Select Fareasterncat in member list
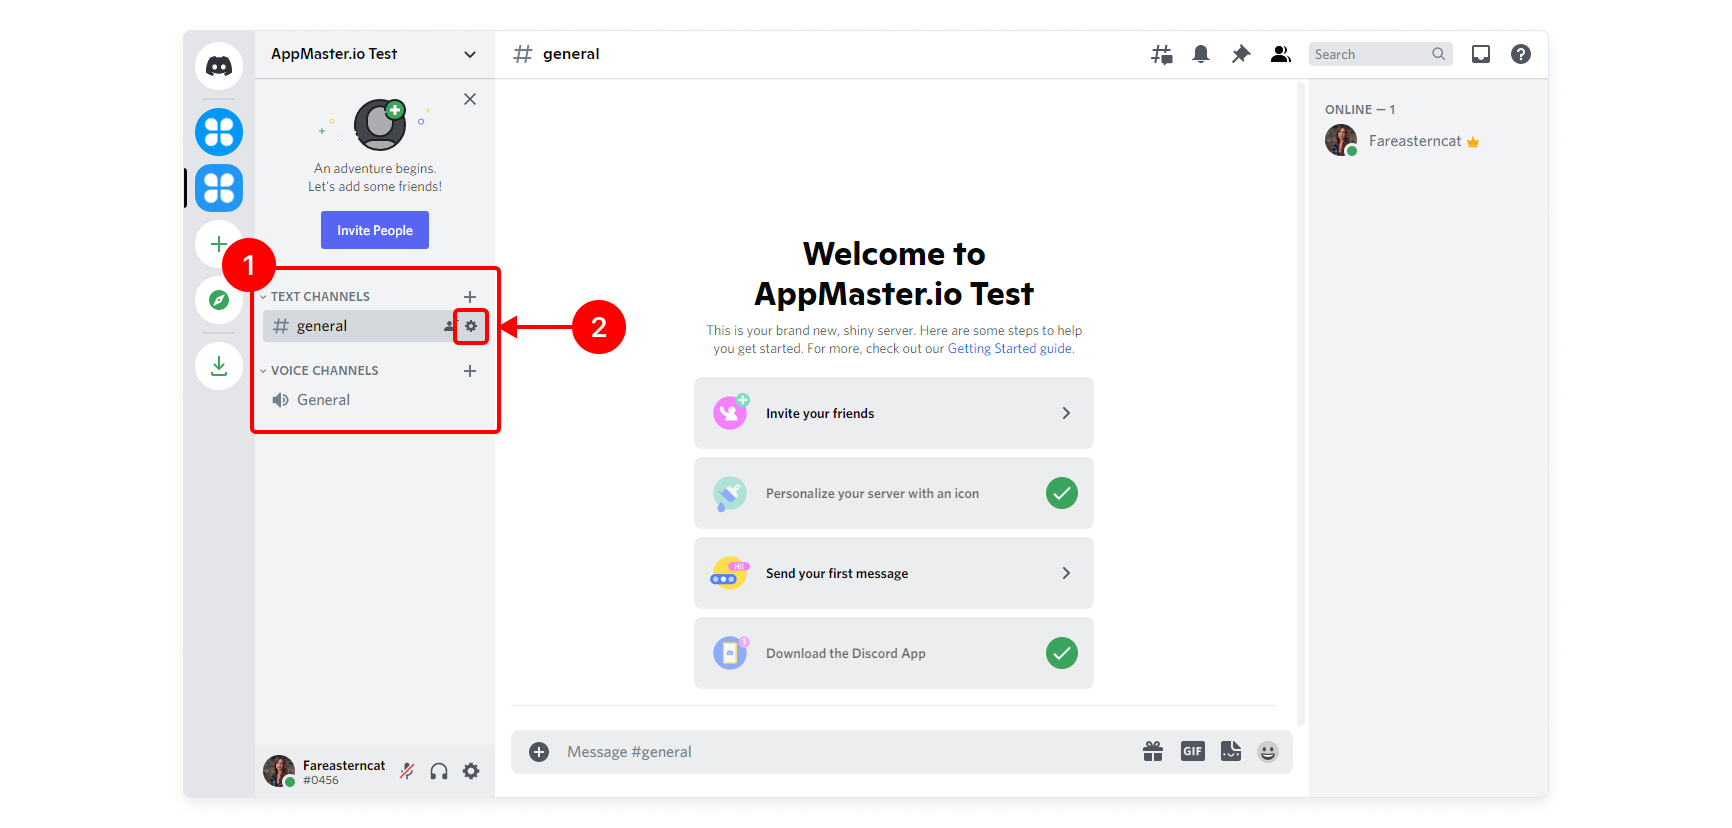The width and height of the screenshot is (1732, 828). (x=1428, y=141)
